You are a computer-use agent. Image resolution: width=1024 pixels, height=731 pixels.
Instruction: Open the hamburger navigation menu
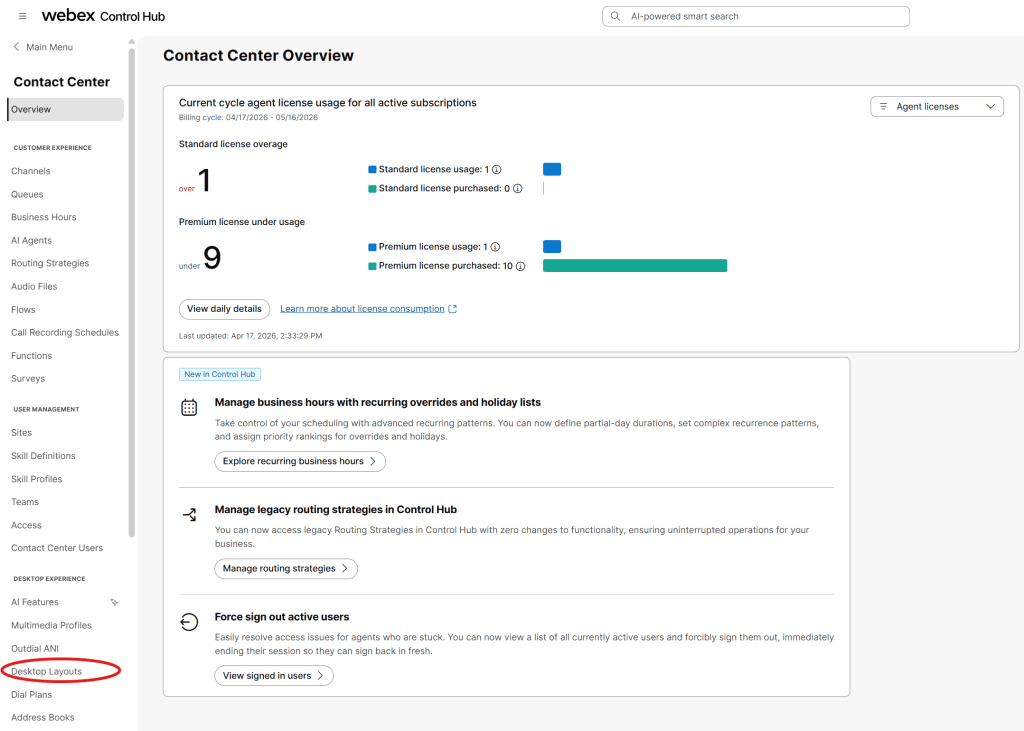(23, 17)
